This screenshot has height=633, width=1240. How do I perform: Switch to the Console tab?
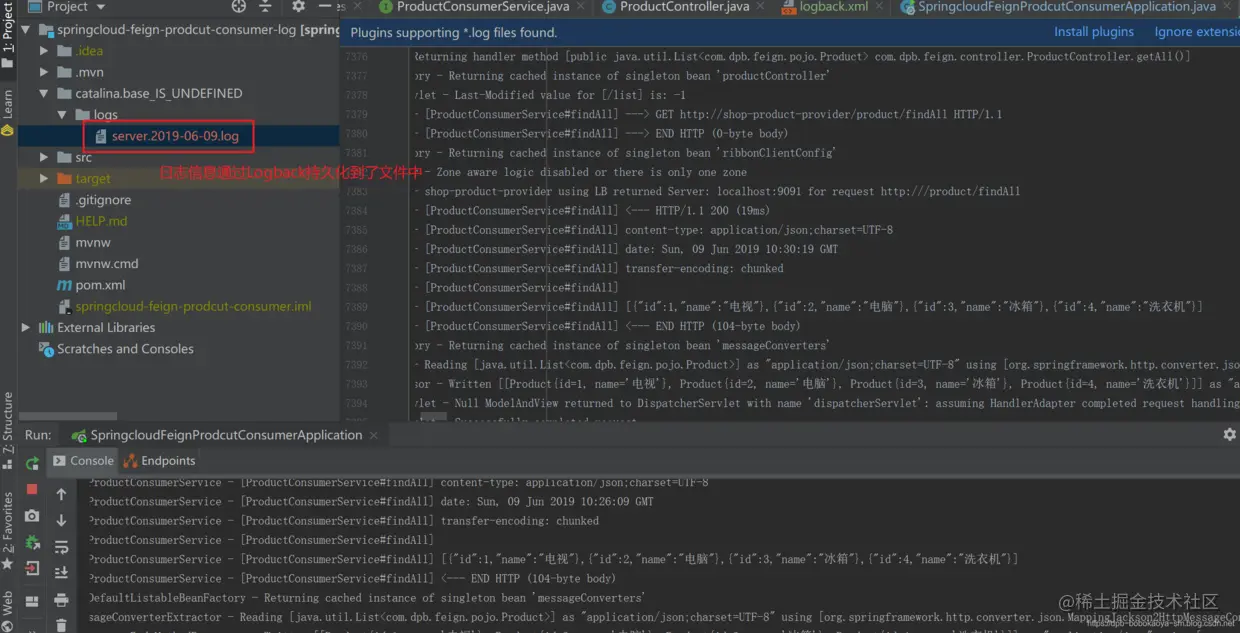83,461
